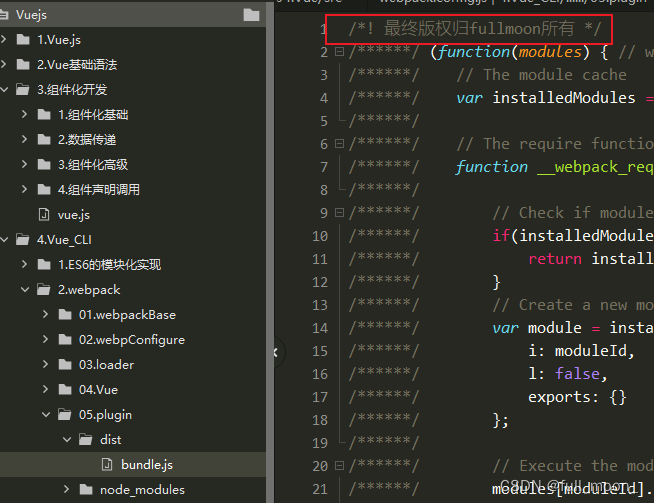Screen dimensions: 654x503
Task: Expand the 01.webpackBase folder arrow
Action: tap(45, 314)
